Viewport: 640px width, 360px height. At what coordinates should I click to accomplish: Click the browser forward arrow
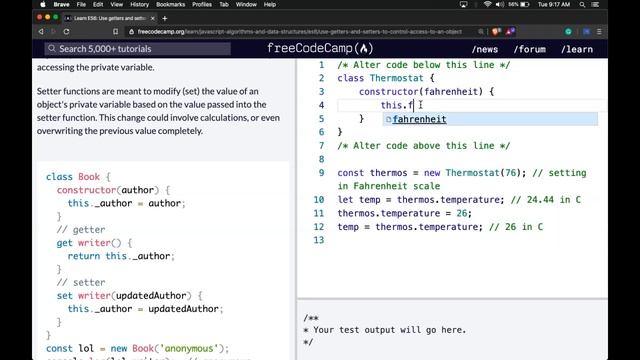[x=53, y=31]
